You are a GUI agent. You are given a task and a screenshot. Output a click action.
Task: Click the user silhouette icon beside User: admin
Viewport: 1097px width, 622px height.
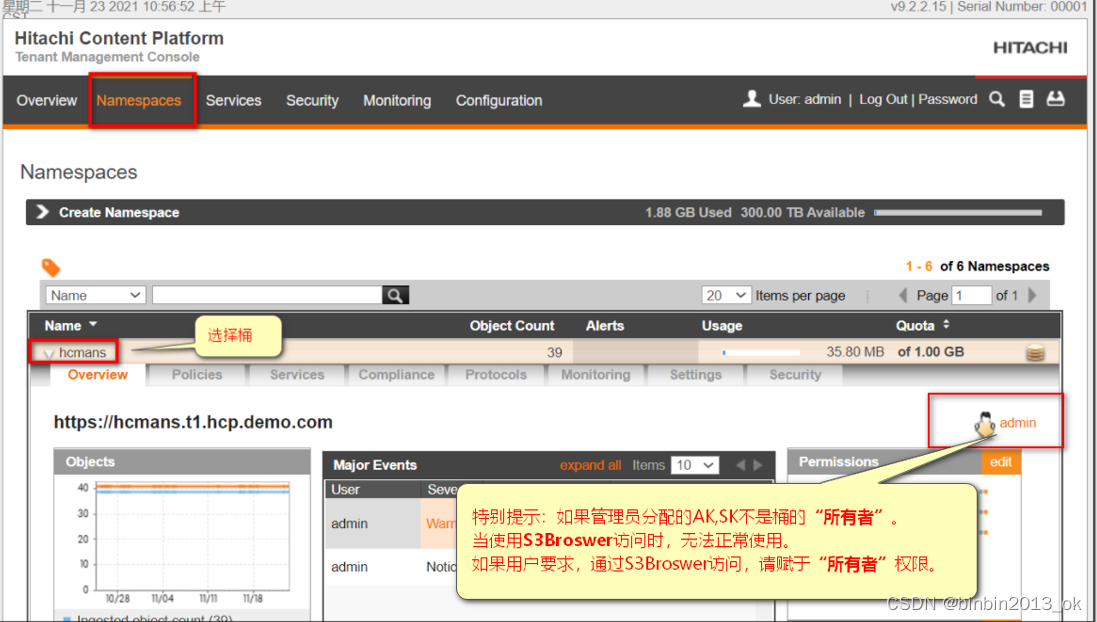[752, 99]
